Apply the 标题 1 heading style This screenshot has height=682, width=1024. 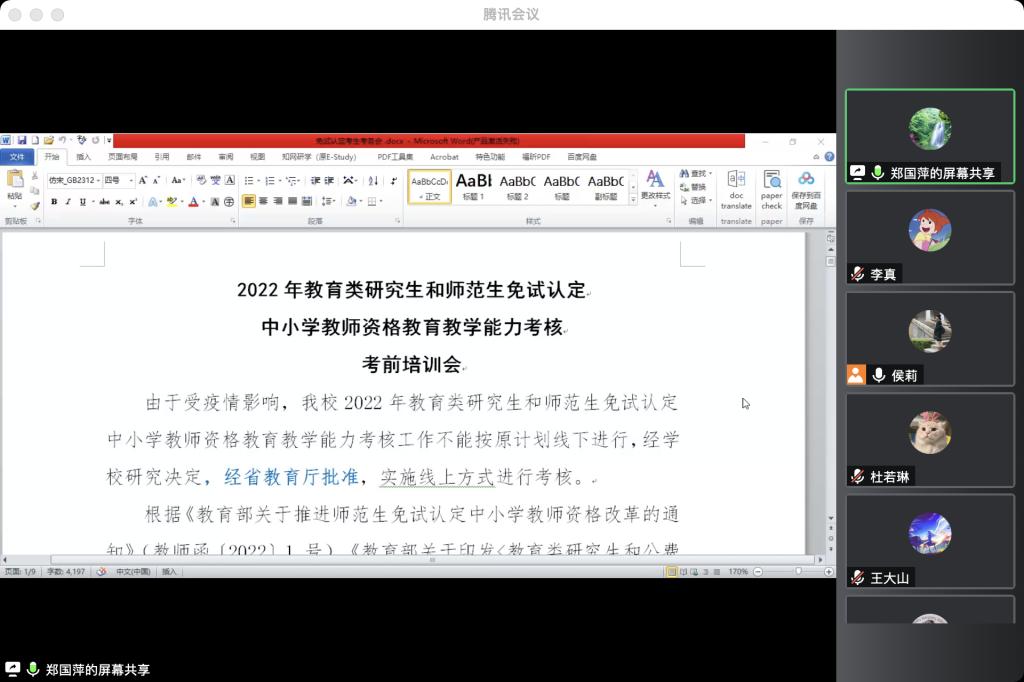(x=473, y=185)
